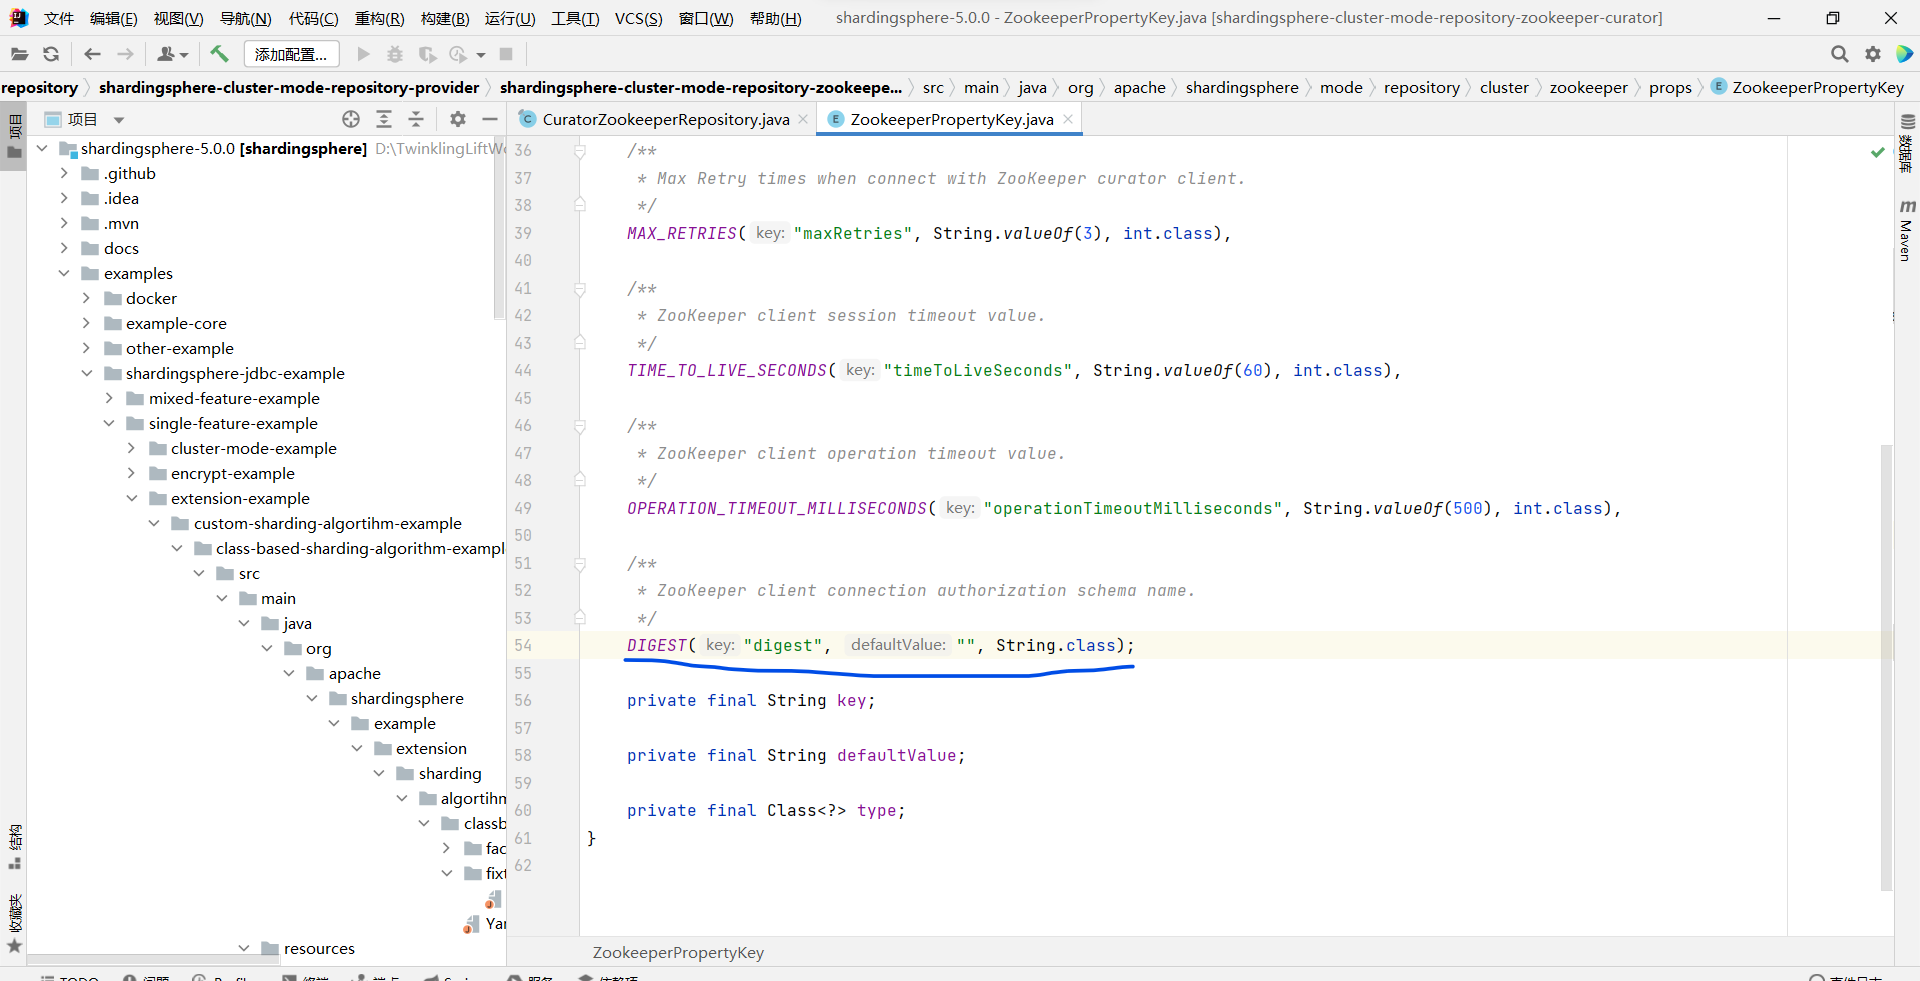Viewport: 1920px width, 981px height.
Task: Expand the docs folder
Action: click(64, 248)
